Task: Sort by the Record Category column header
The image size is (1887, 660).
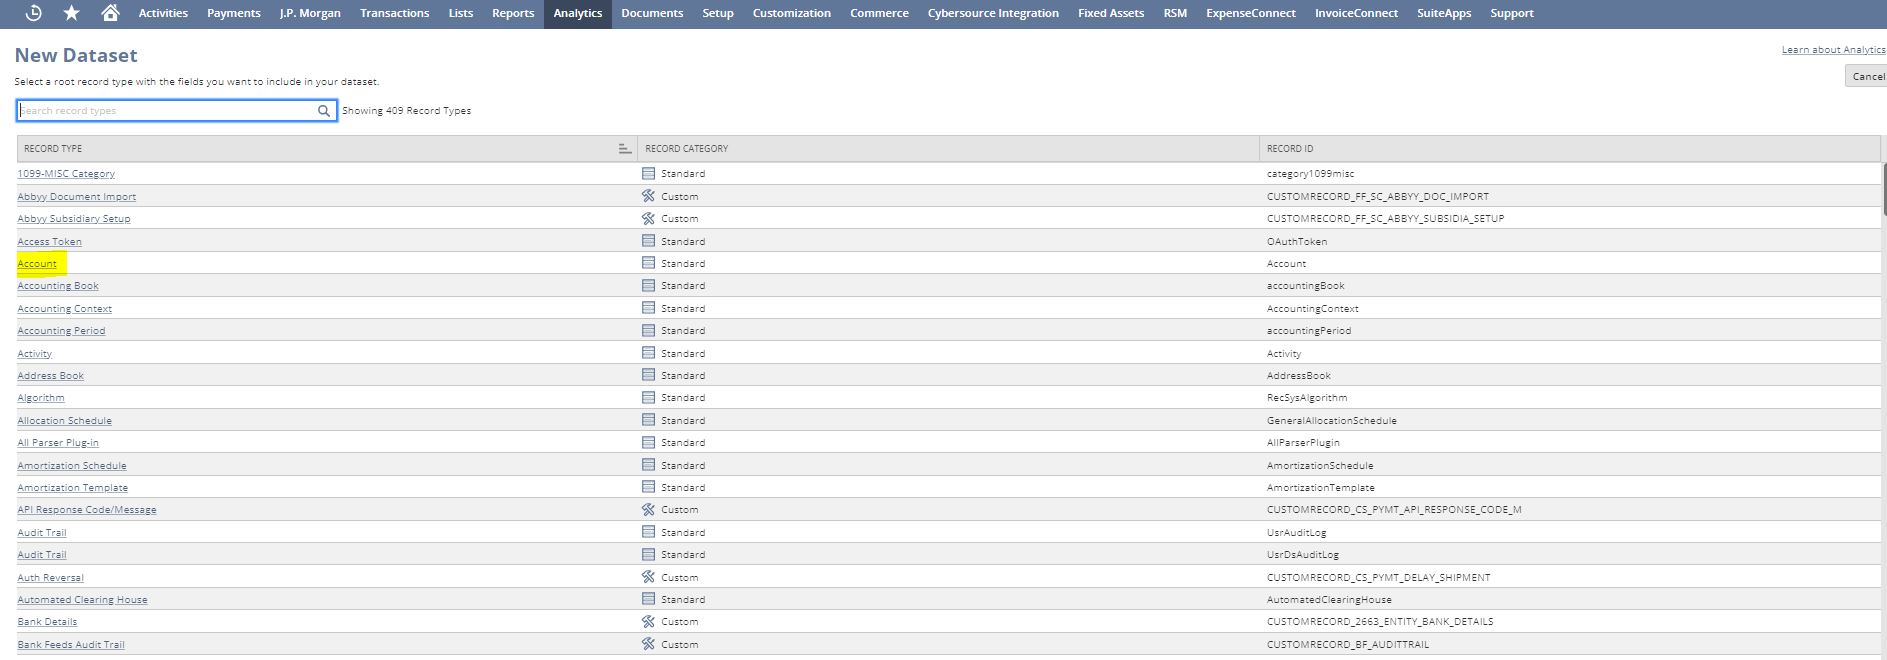Action: (687, 149)
